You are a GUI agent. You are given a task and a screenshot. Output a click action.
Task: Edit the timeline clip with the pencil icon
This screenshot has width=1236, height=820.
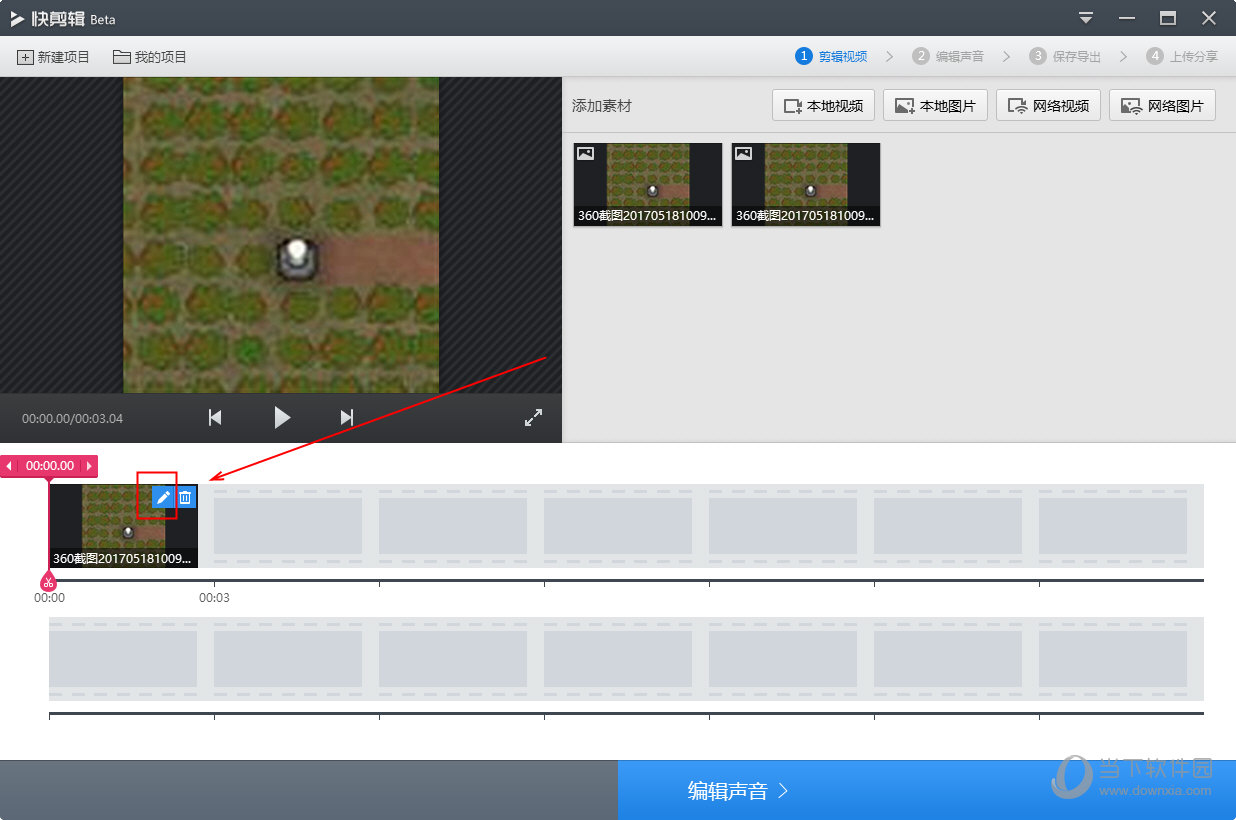click(163, 497)
